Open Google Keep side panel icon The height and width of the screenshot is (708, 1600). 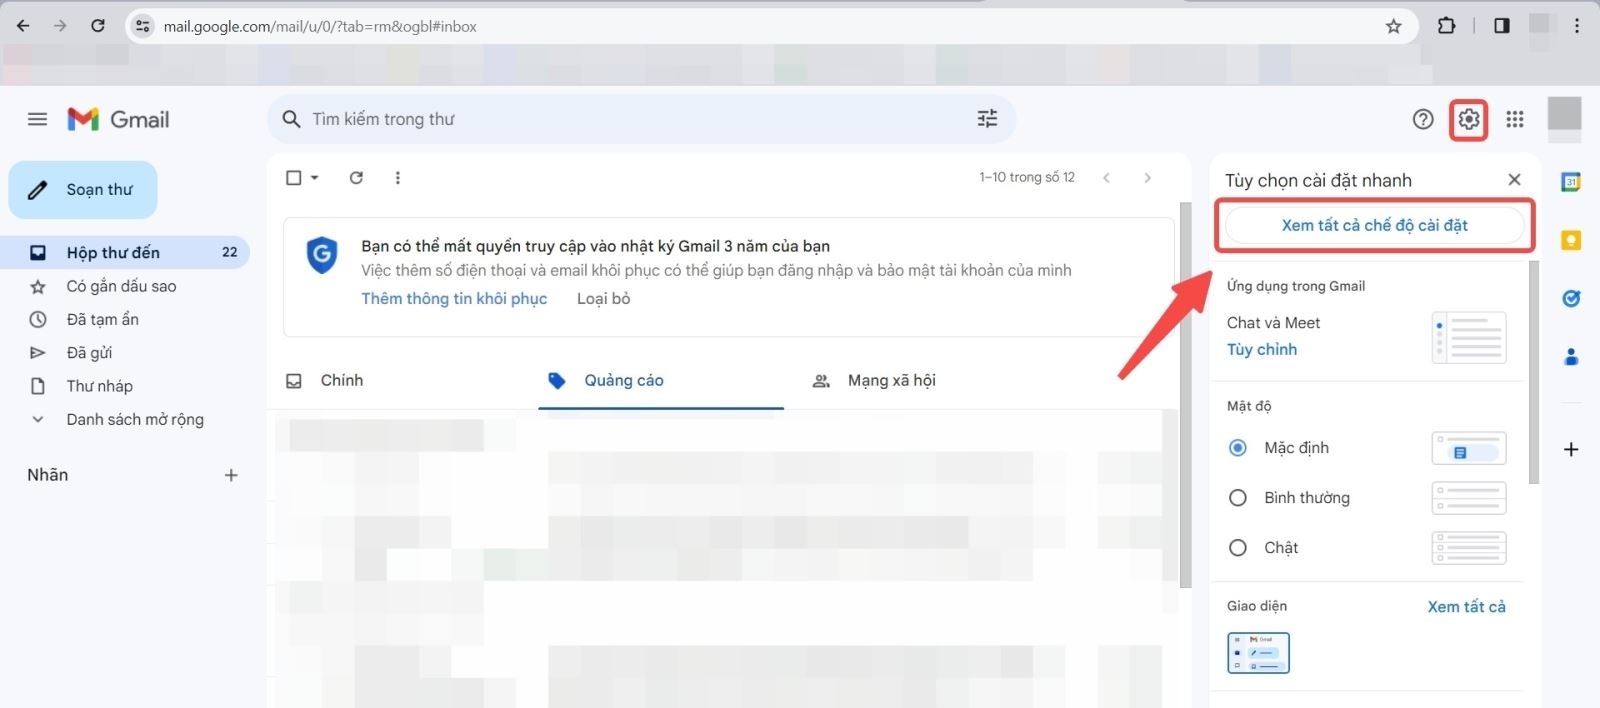click(x=1571, y=240)
